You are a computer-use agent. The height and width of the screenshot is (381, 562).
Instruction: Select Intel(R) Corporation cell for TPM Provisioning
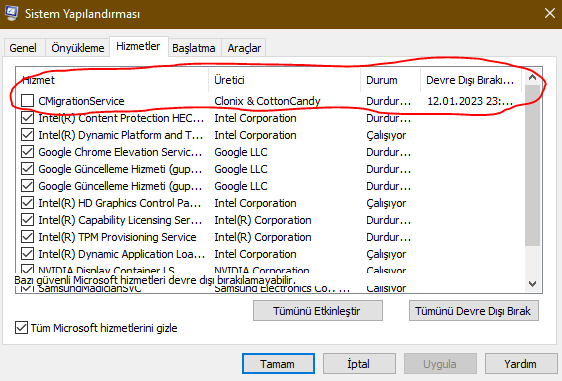(x=263, y=237)
